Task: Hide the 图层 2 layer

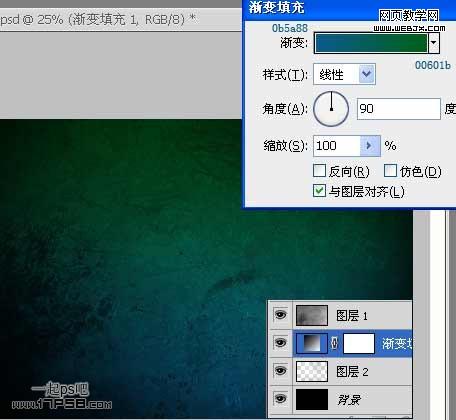Action: click(x=280, y=371)
